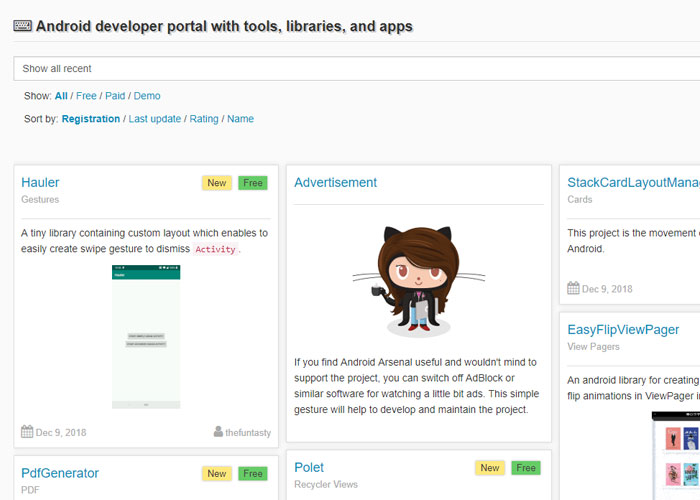
Task: Filter the list to show Free items
Action: 86,96
